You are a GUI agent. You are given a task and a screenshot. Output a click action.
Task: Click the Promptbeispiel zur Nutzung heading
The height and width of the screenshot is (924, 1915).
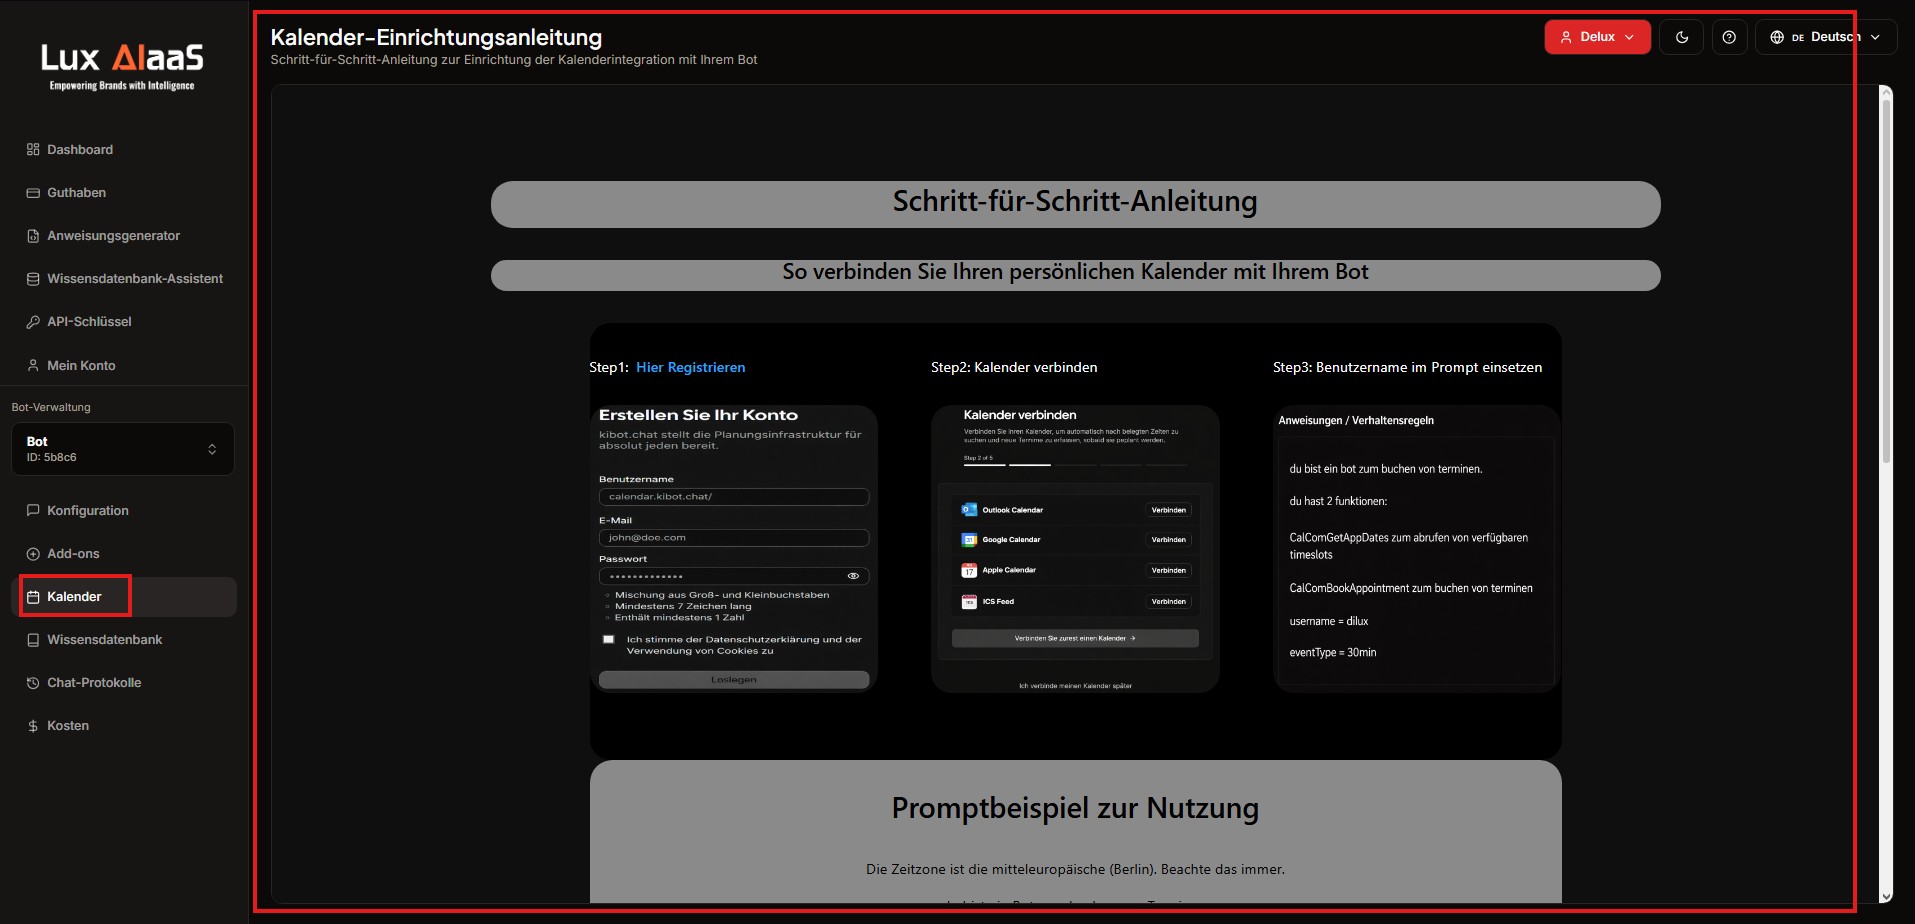[1075, 808]
